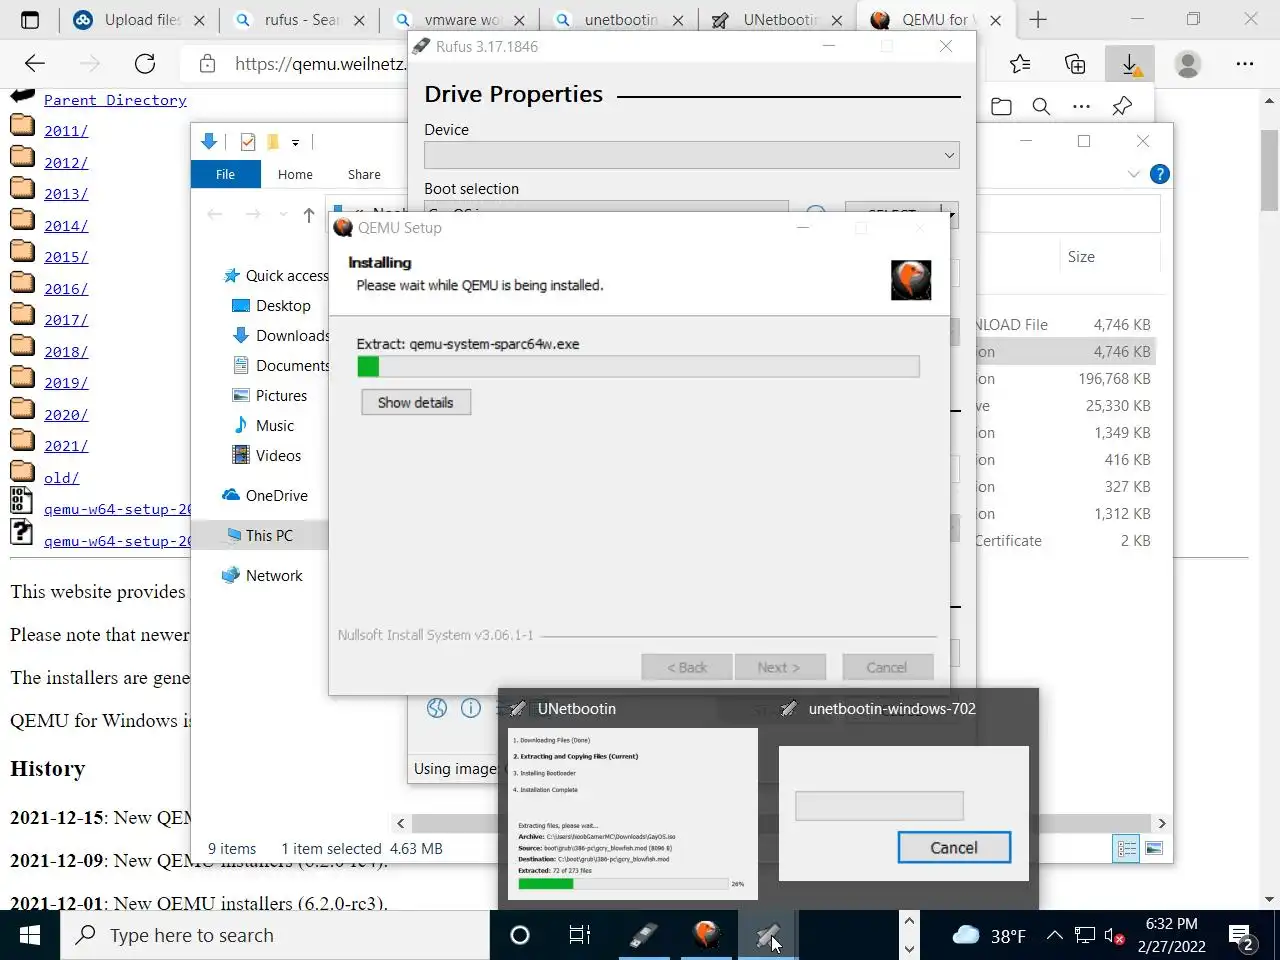The height and width of the screenshot is (960, 1280).
Task: Show hidden system tray icons
Action: (x=1055, y=936)
